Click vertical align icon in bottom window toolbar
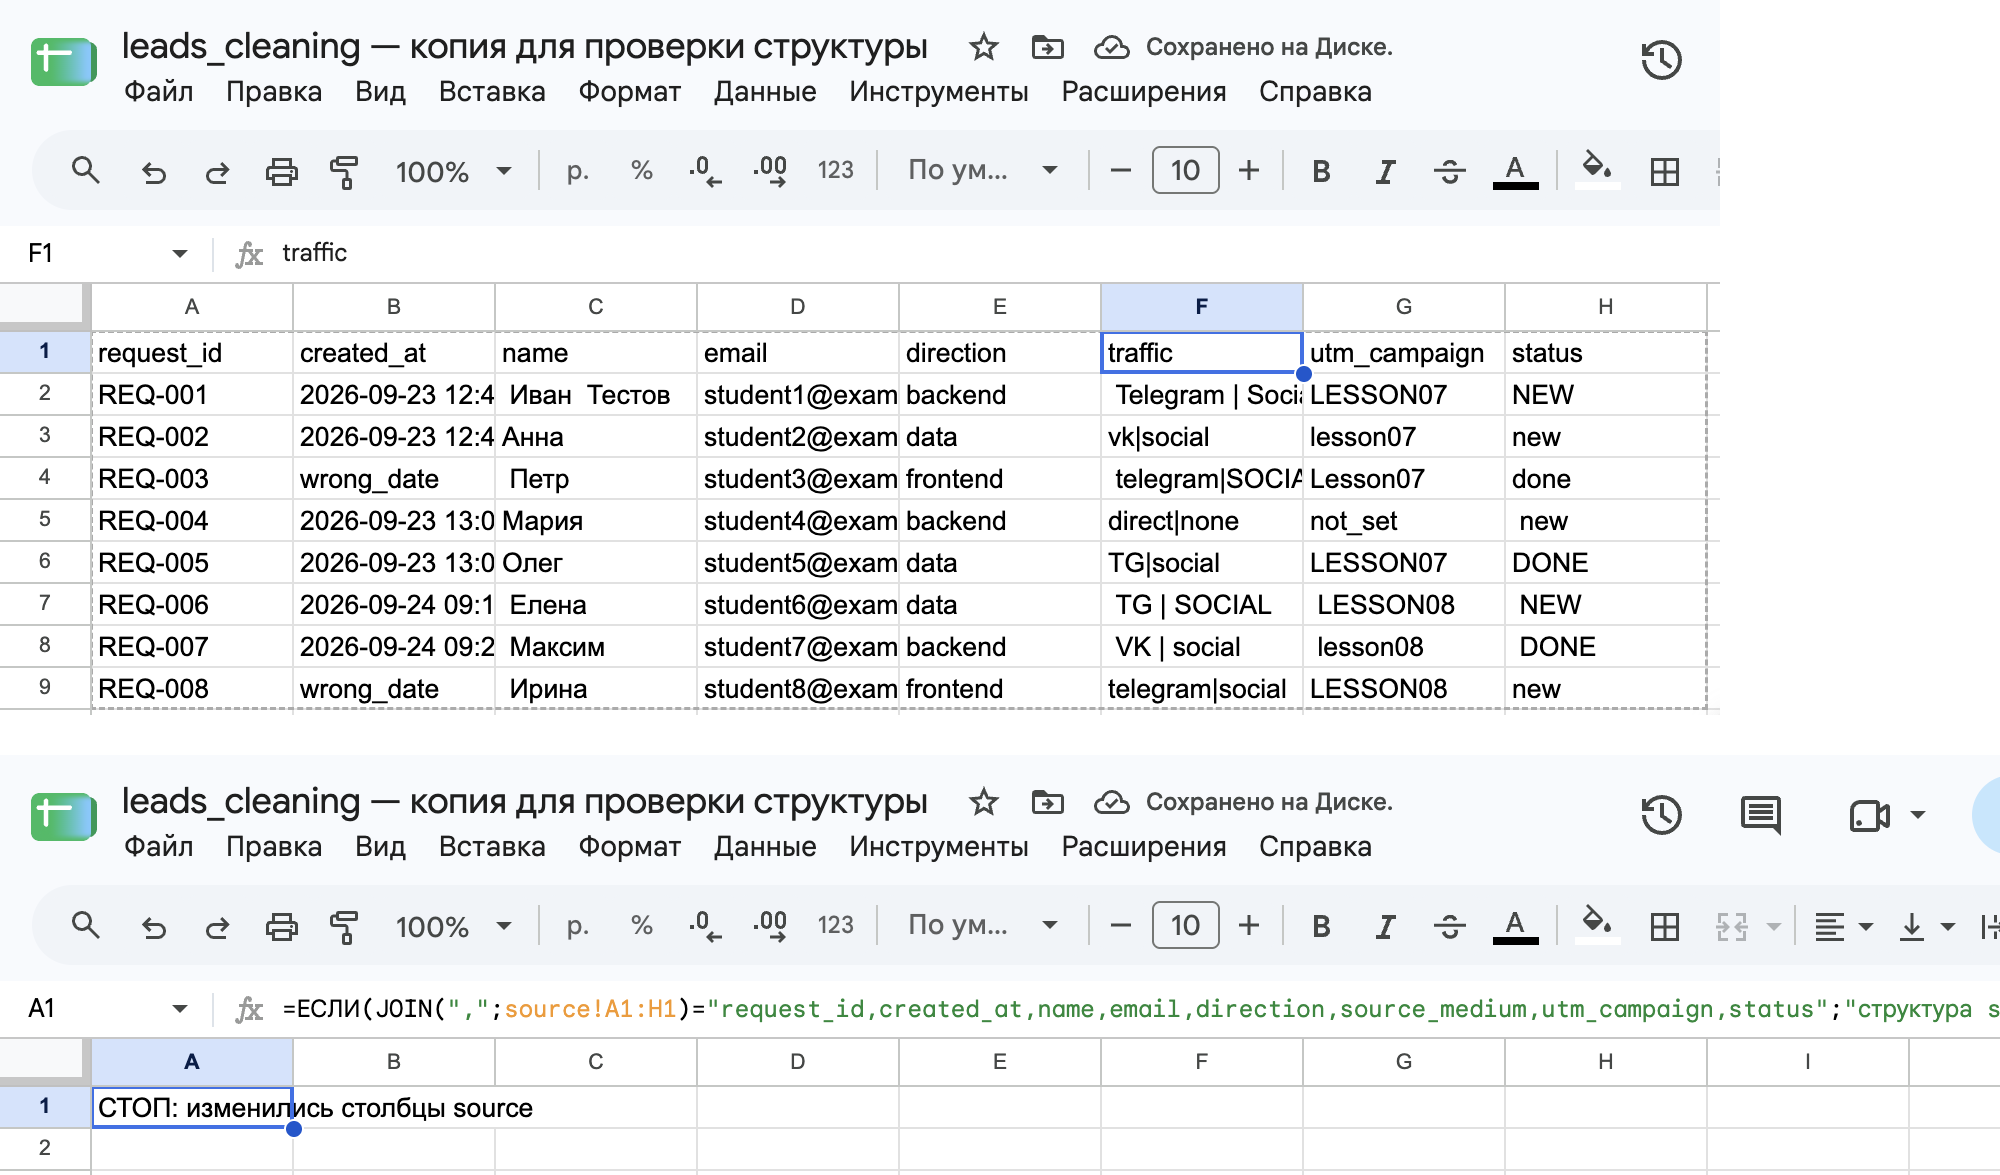 [1912, 927]
